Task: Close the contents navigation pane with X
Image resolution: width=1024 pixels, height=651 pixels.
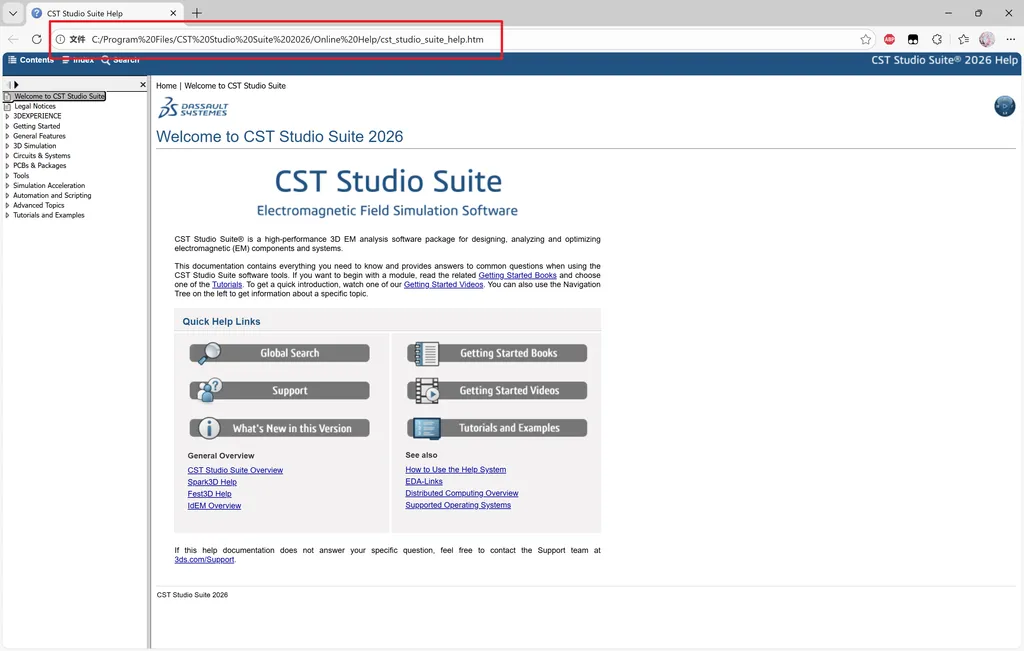Action: (143, 84)
